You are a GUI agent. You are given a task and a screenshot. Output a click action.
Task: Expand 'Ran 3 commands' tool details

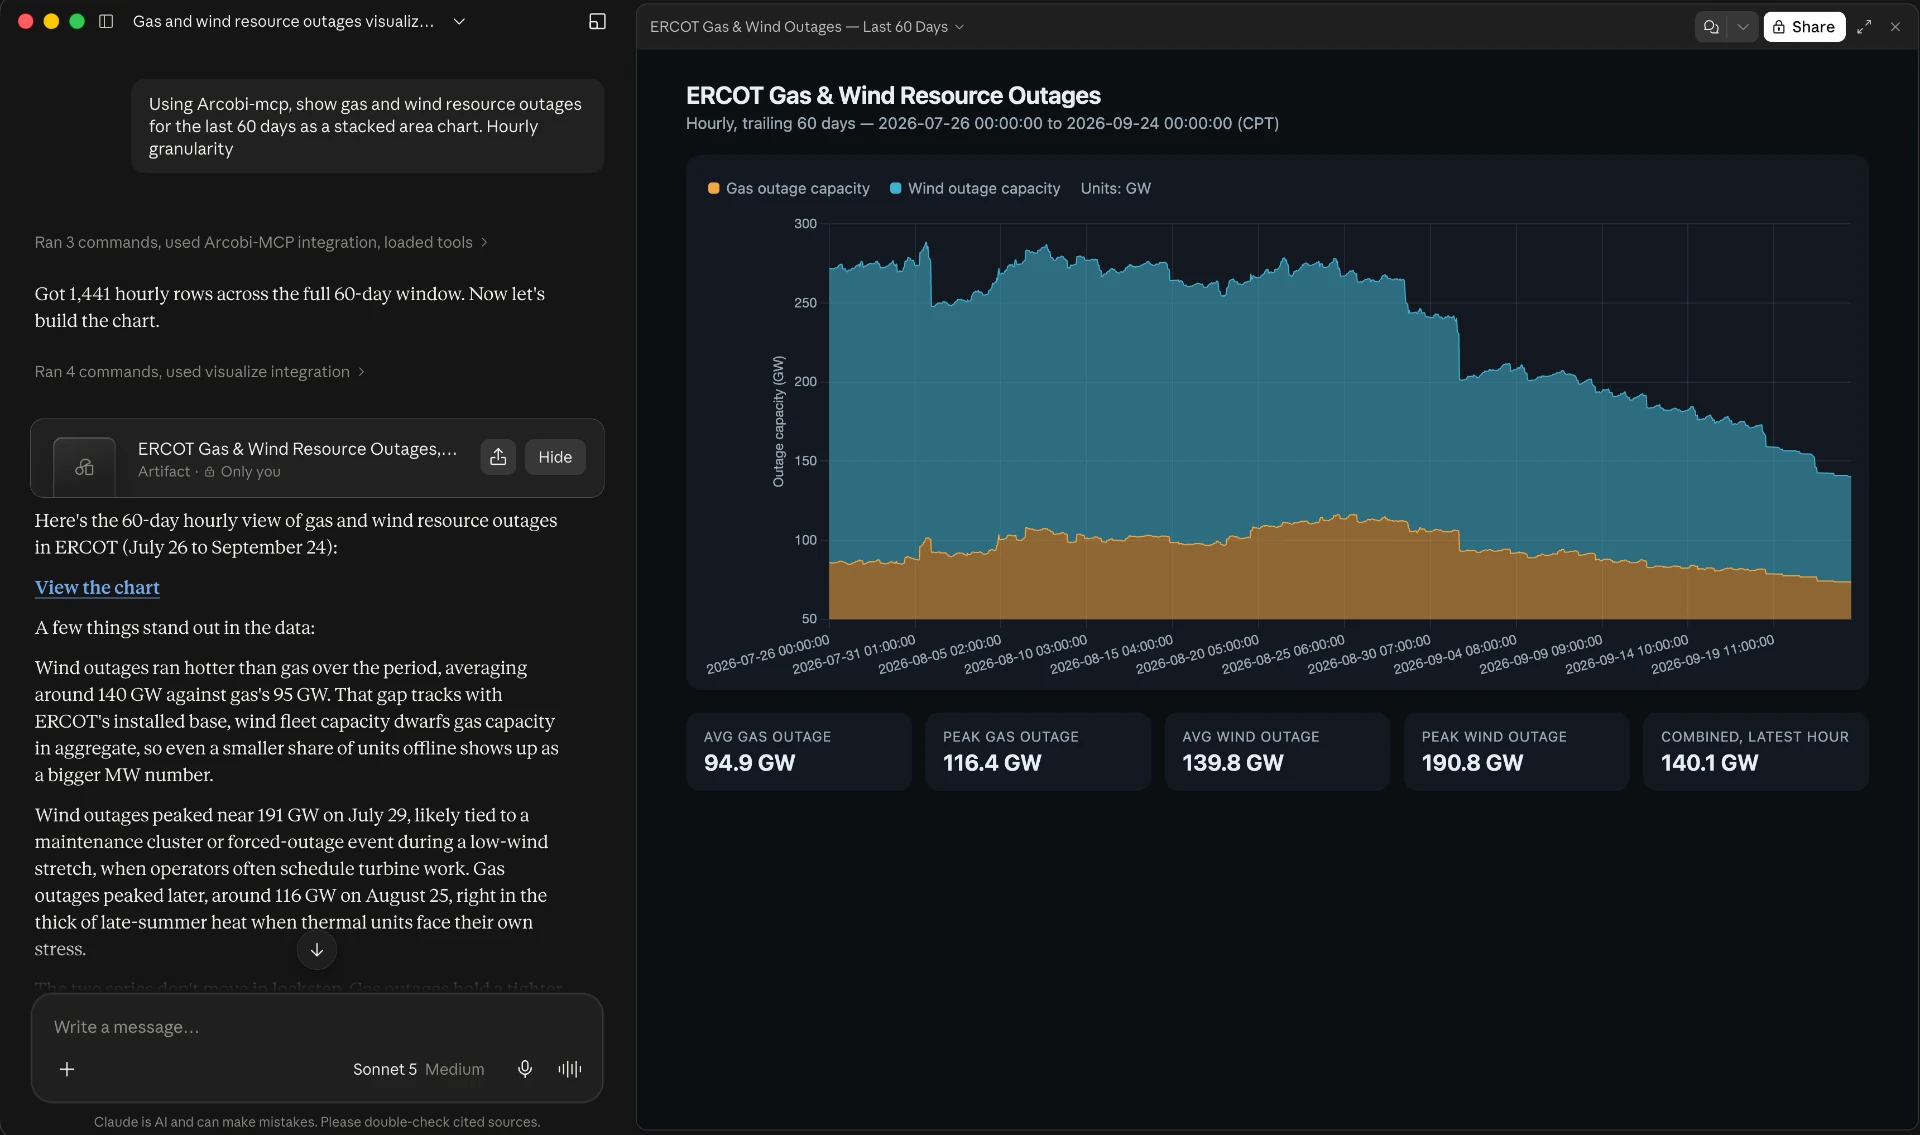pos(261,242)
